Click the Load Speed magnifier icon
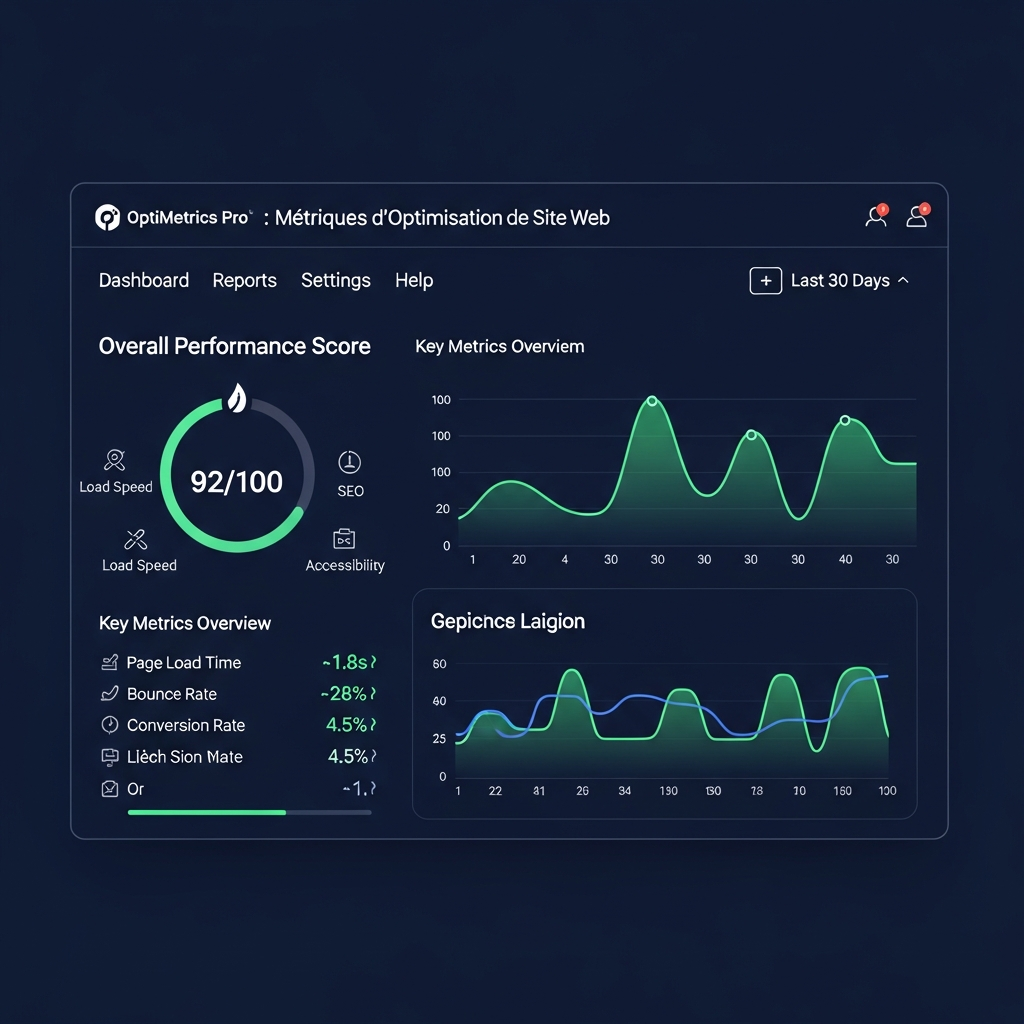Screen dimensions: 1024x1024 (x=114, y=461)
